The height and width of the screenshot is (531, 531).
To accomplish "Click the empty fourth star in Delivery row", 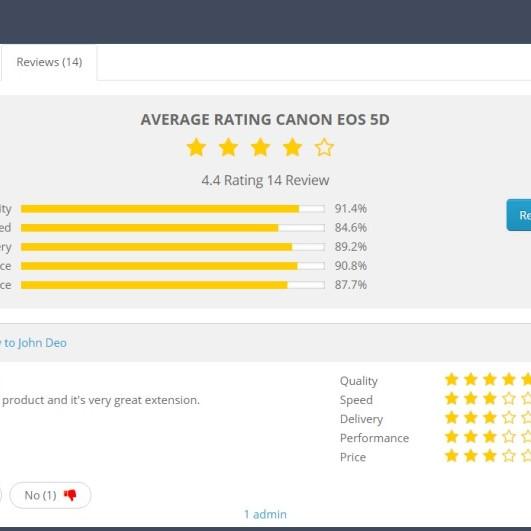I will click(x=509, y=418).
